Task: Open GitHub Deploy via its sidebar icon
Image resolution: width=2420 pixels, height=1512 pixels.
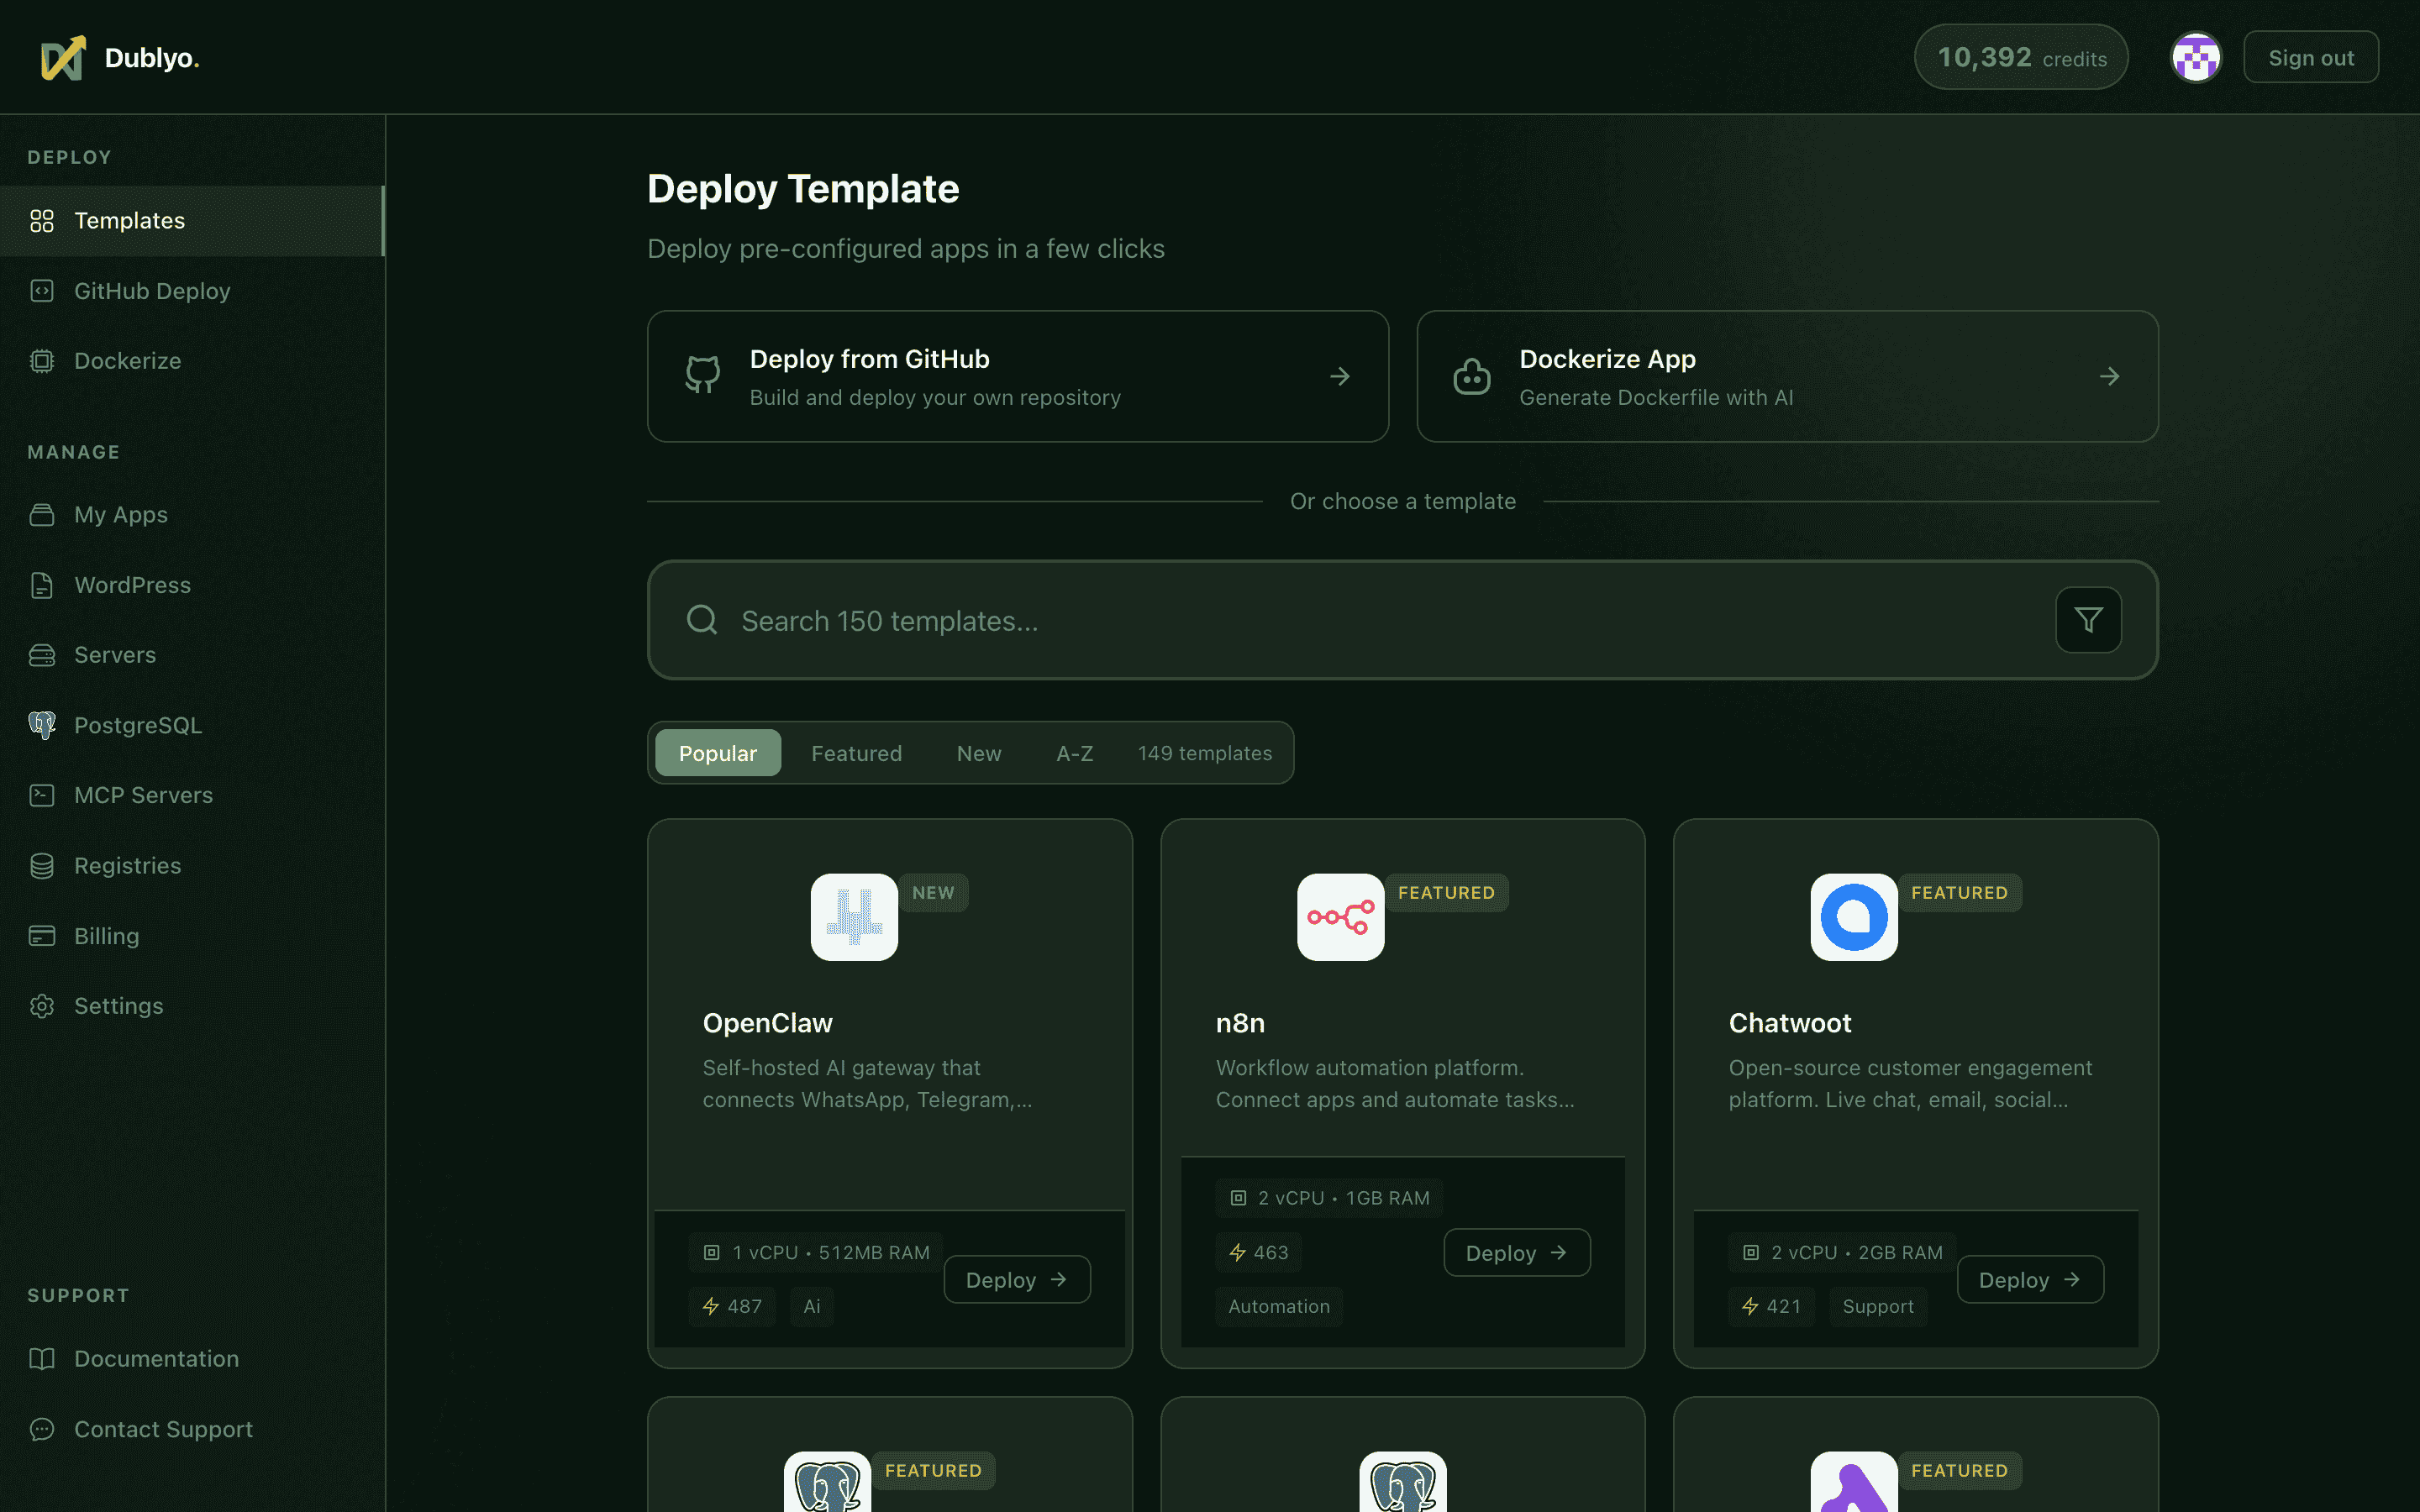Action: 42,290
